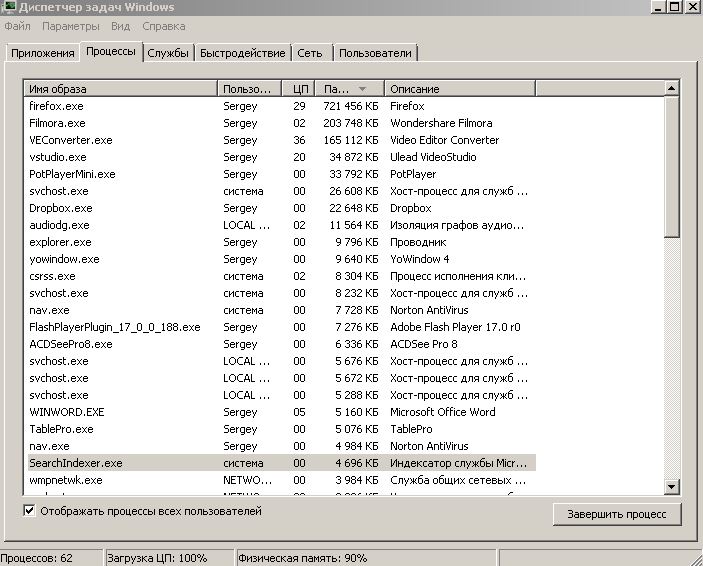Switch to the Службы tab
This screenshot has height=566, width=703.
coord(168,53)
